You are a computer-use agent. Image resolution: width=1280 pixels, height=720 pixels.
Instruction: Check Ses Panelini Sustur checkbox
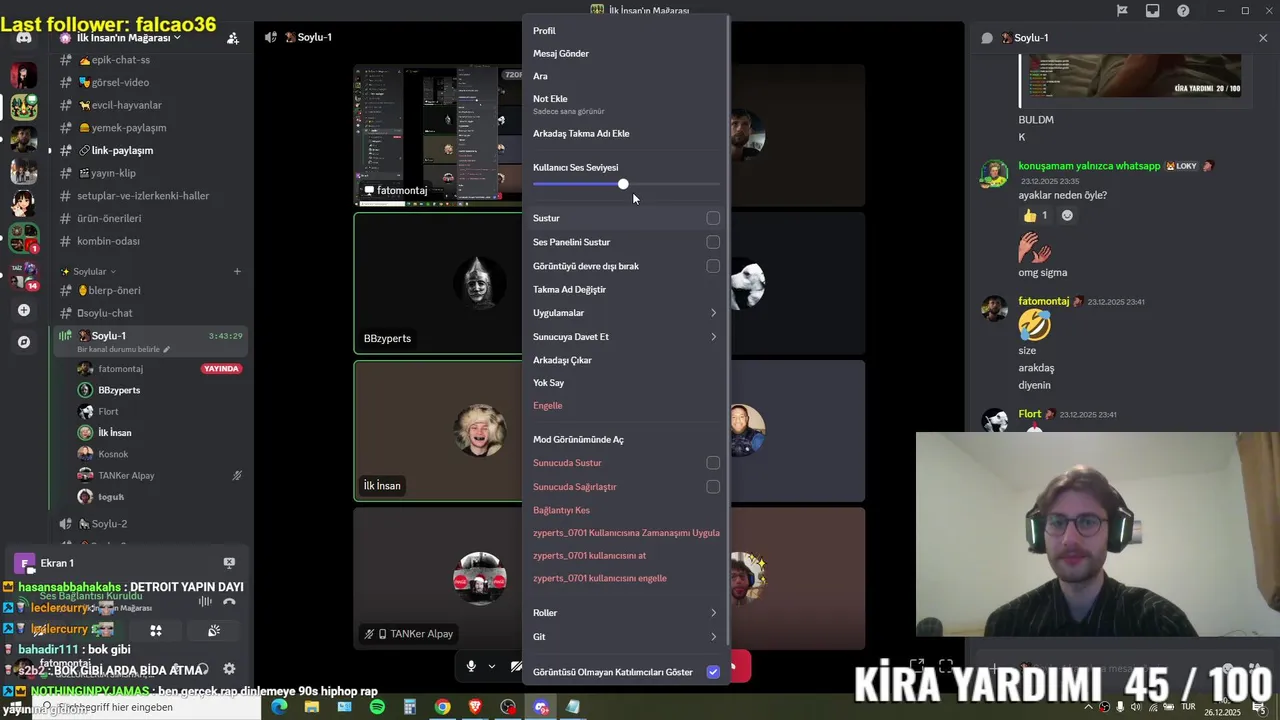click(713, 242)
